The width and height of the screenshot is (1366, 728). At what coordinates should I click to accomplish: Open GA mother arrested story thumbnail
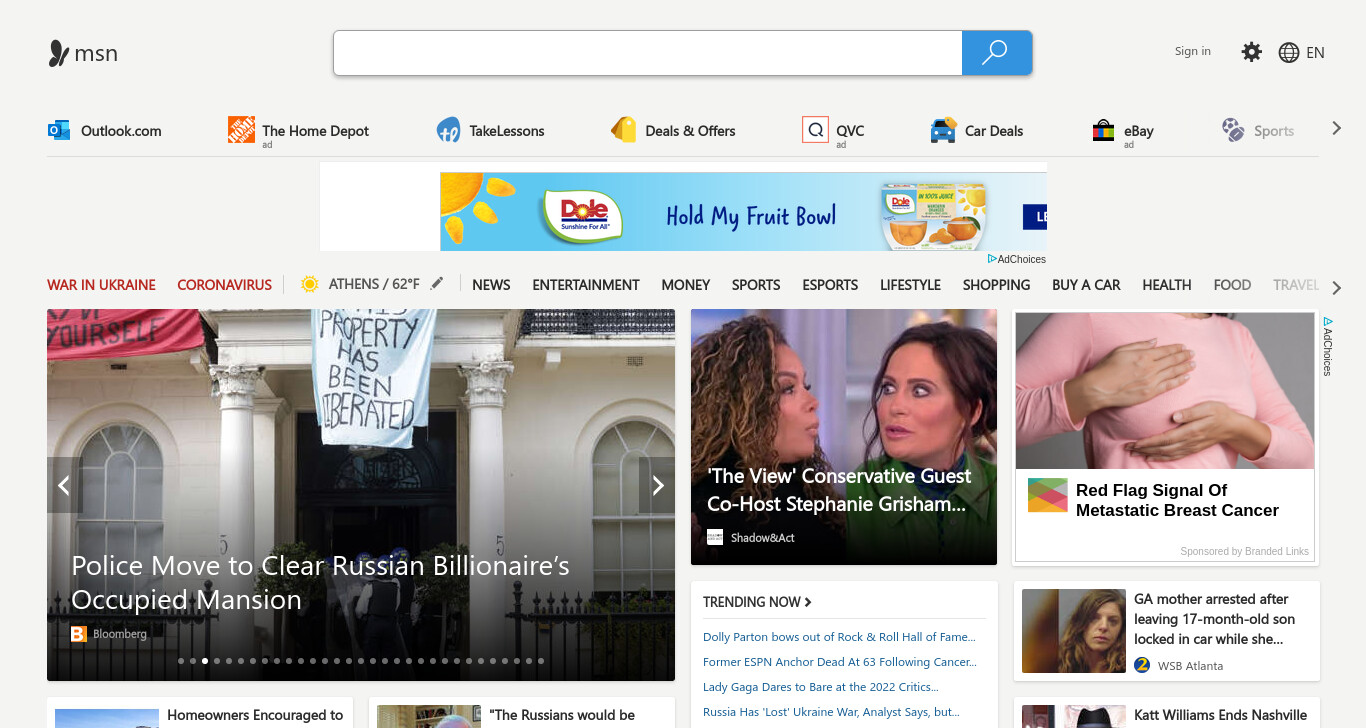(x=1074, y=631)
